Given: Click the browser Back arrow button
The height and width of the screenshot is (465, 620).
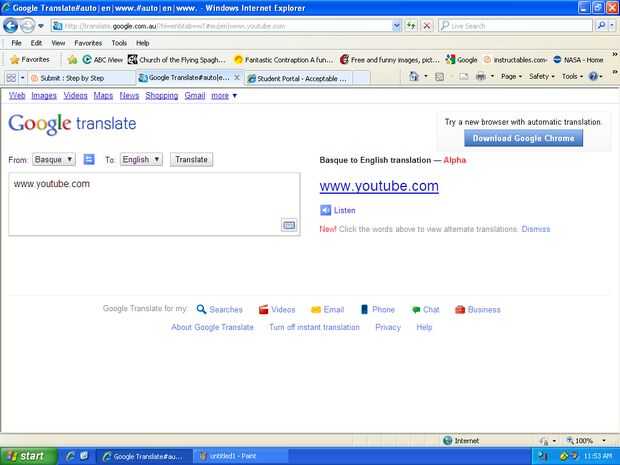Looking at the screenshot, I should pos(10,26).
